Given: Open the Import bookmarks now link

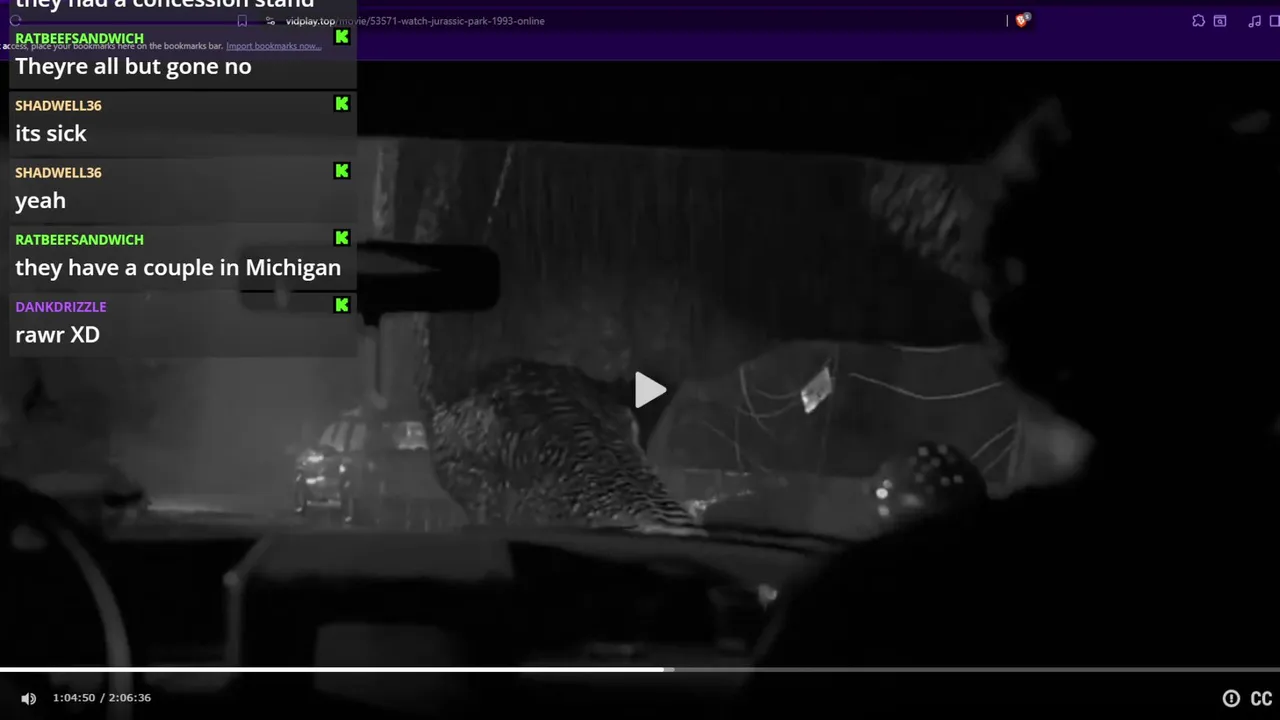Looking at the screenshot, I should (273, 46).
